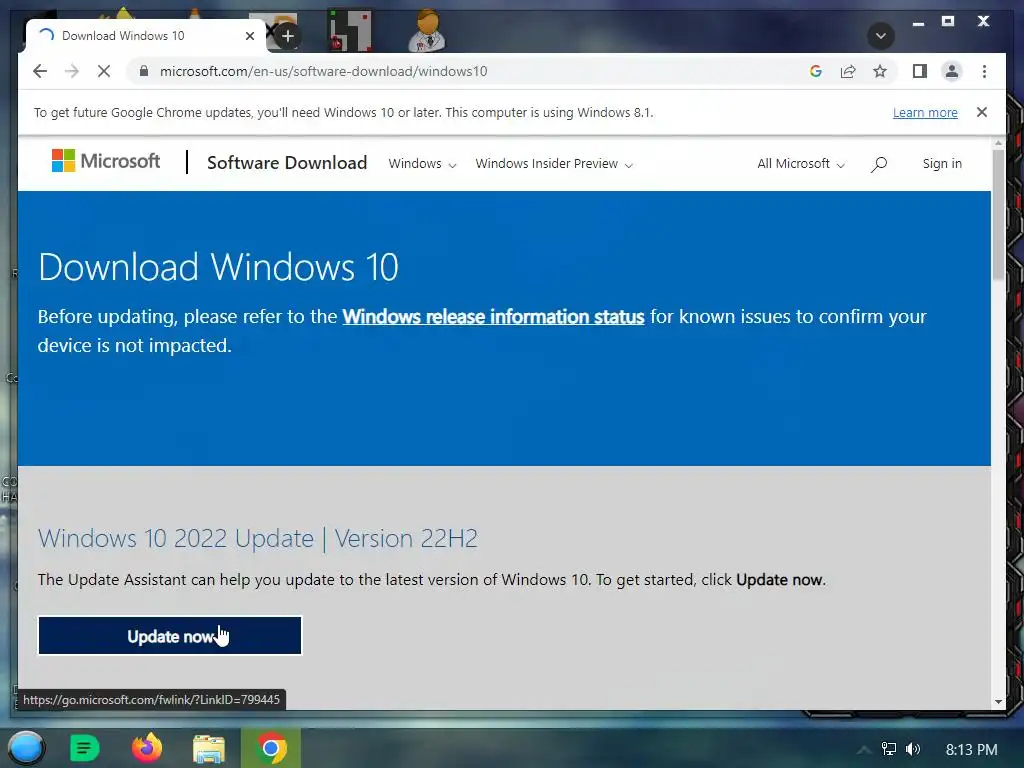Open Windows release information status link
1024x768 pixels.
[x=493, y=317]
